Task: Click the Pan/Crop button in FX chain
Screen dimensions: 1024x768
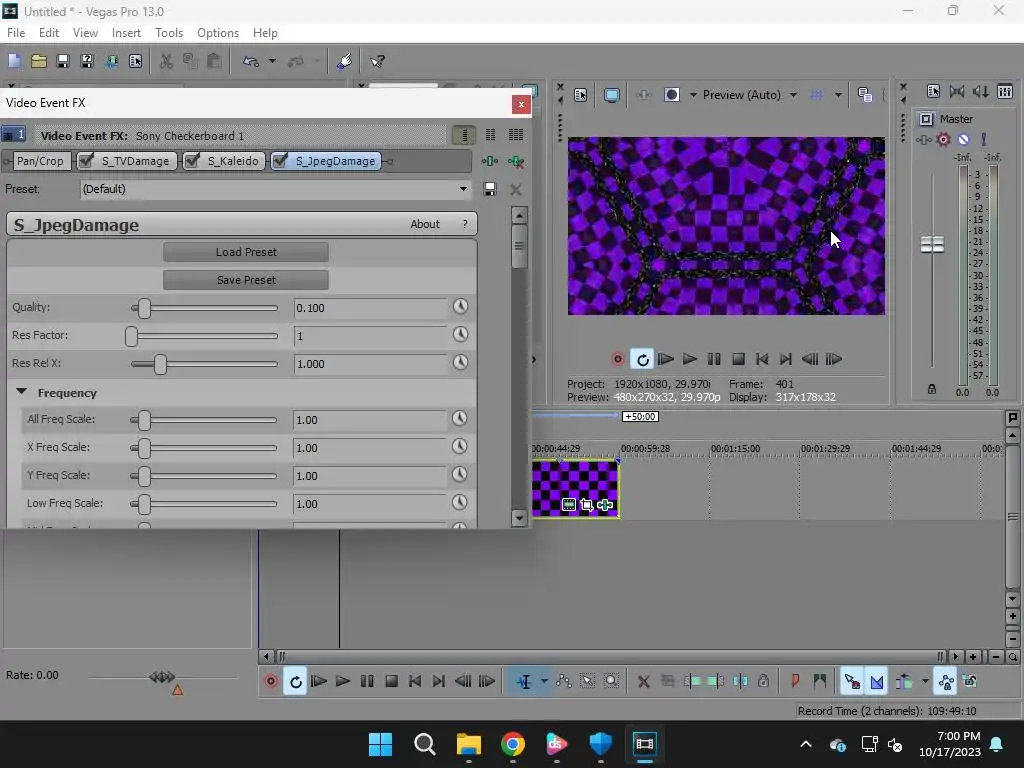Action: [40, 161]
